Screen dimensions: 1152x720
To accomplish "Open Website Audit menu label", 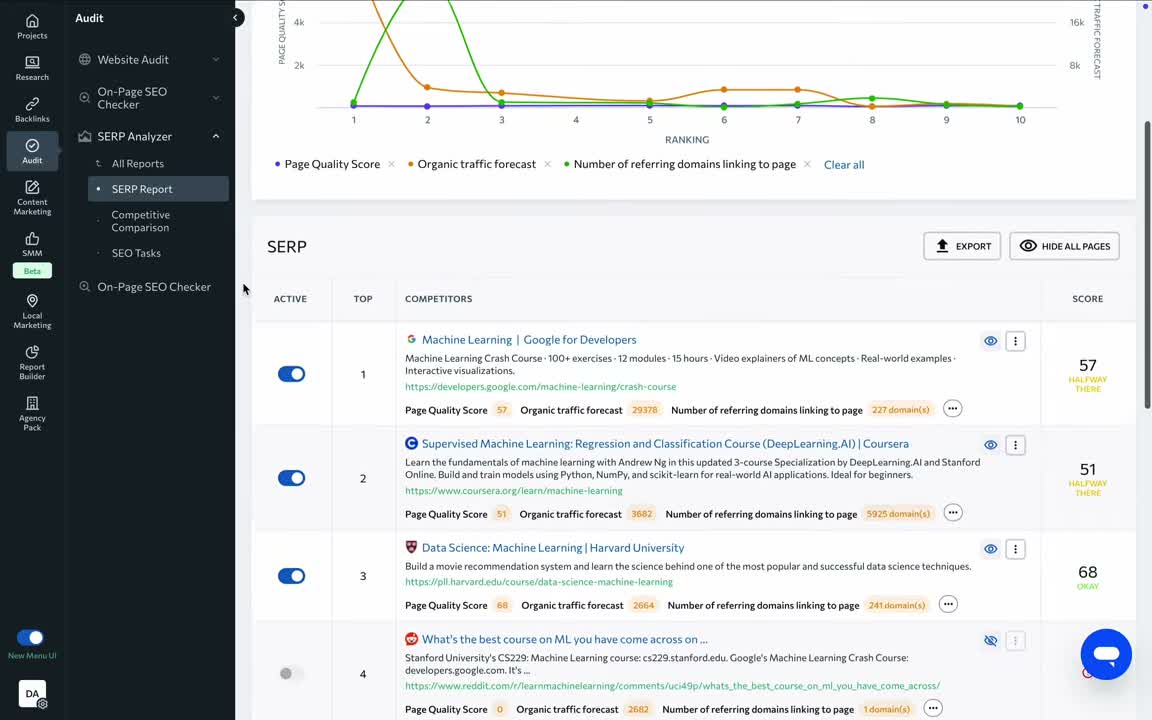I will pos(133,60).
